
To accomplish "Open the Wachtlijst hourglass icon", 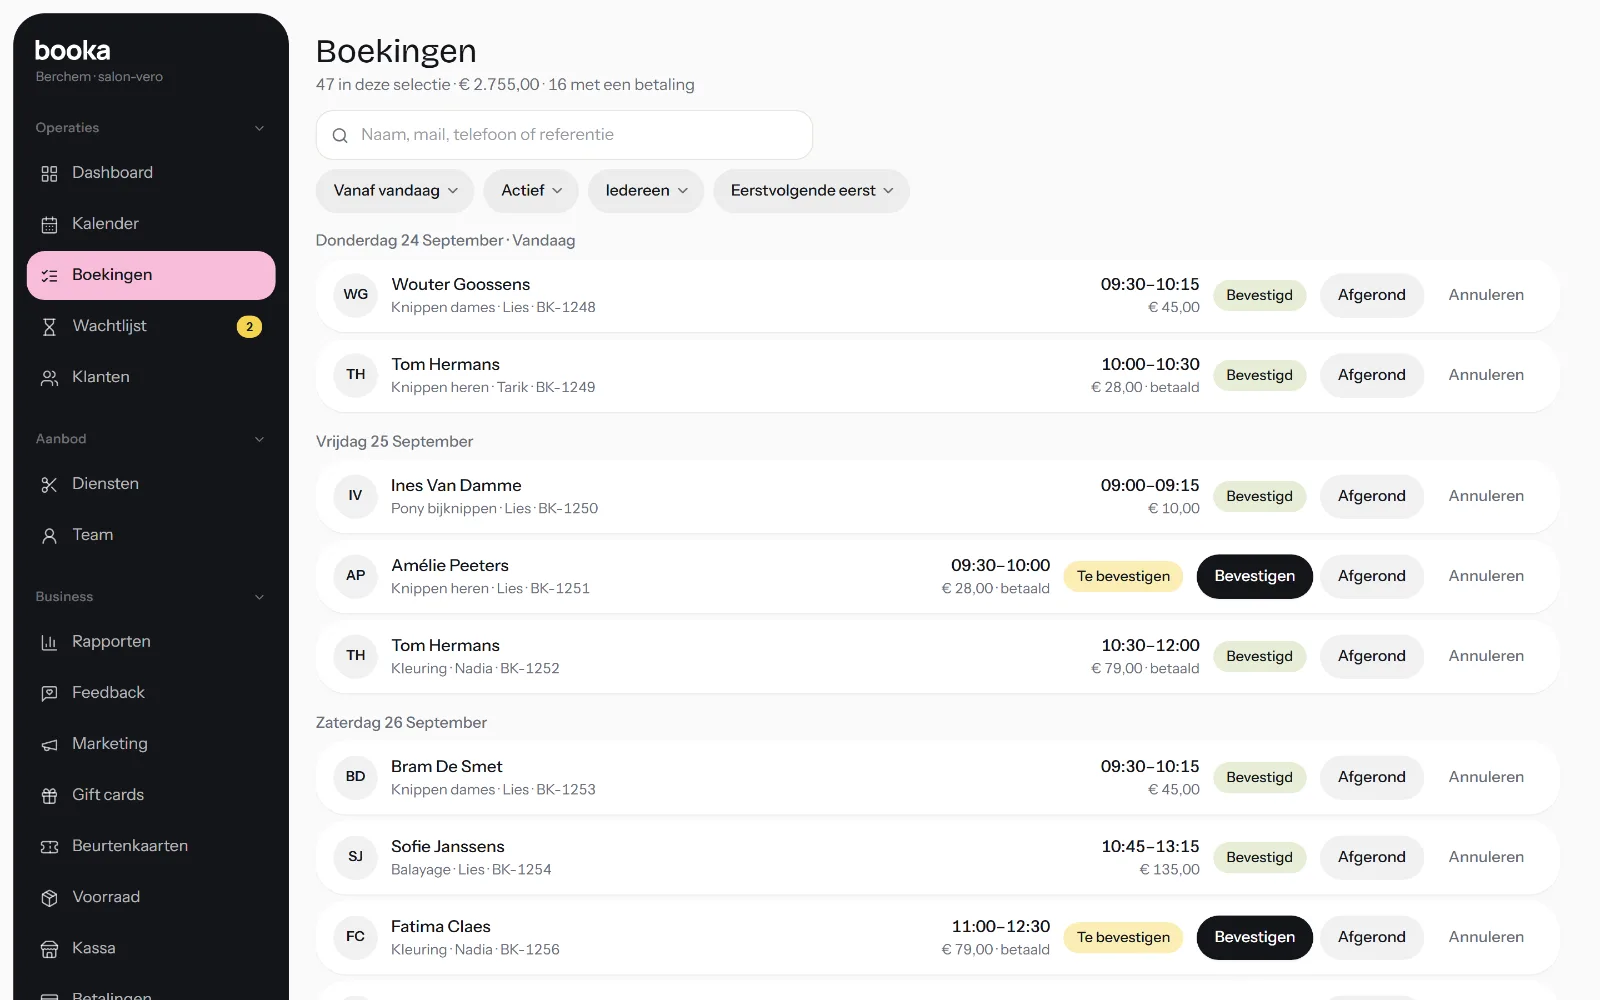I will coord(49,326).
